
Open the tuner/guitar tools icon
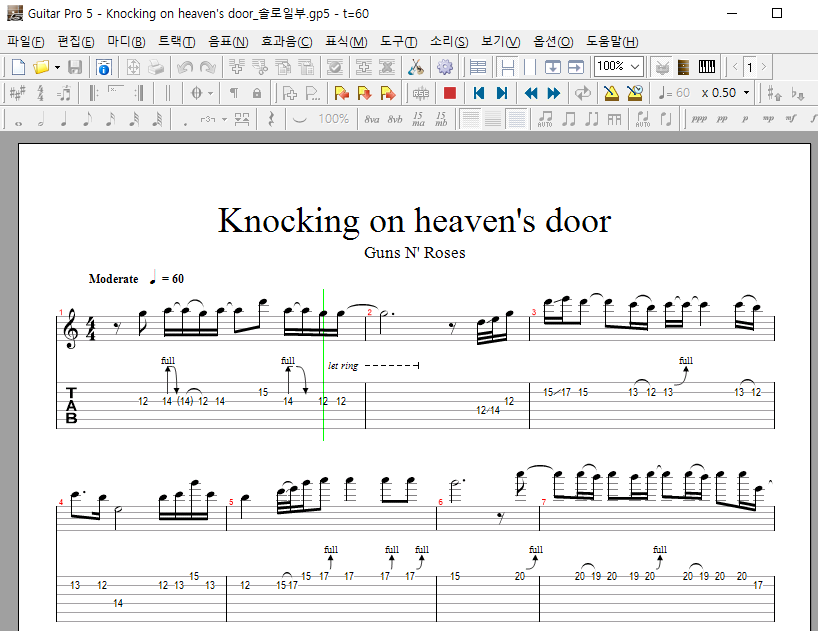coord(415,67)
